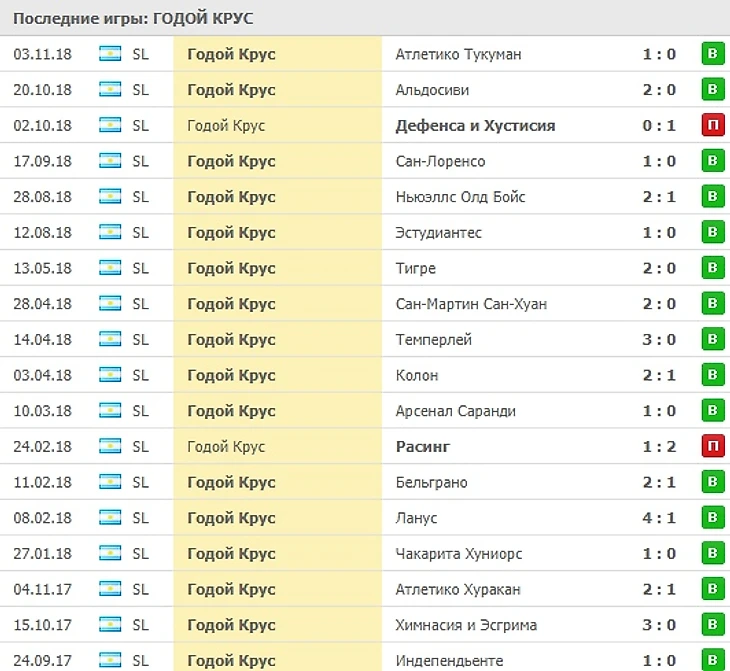The image size is (730, 671).
Task: Click the Argentina flag in the 03.11.18 row
Action: (x=110, y=54)
